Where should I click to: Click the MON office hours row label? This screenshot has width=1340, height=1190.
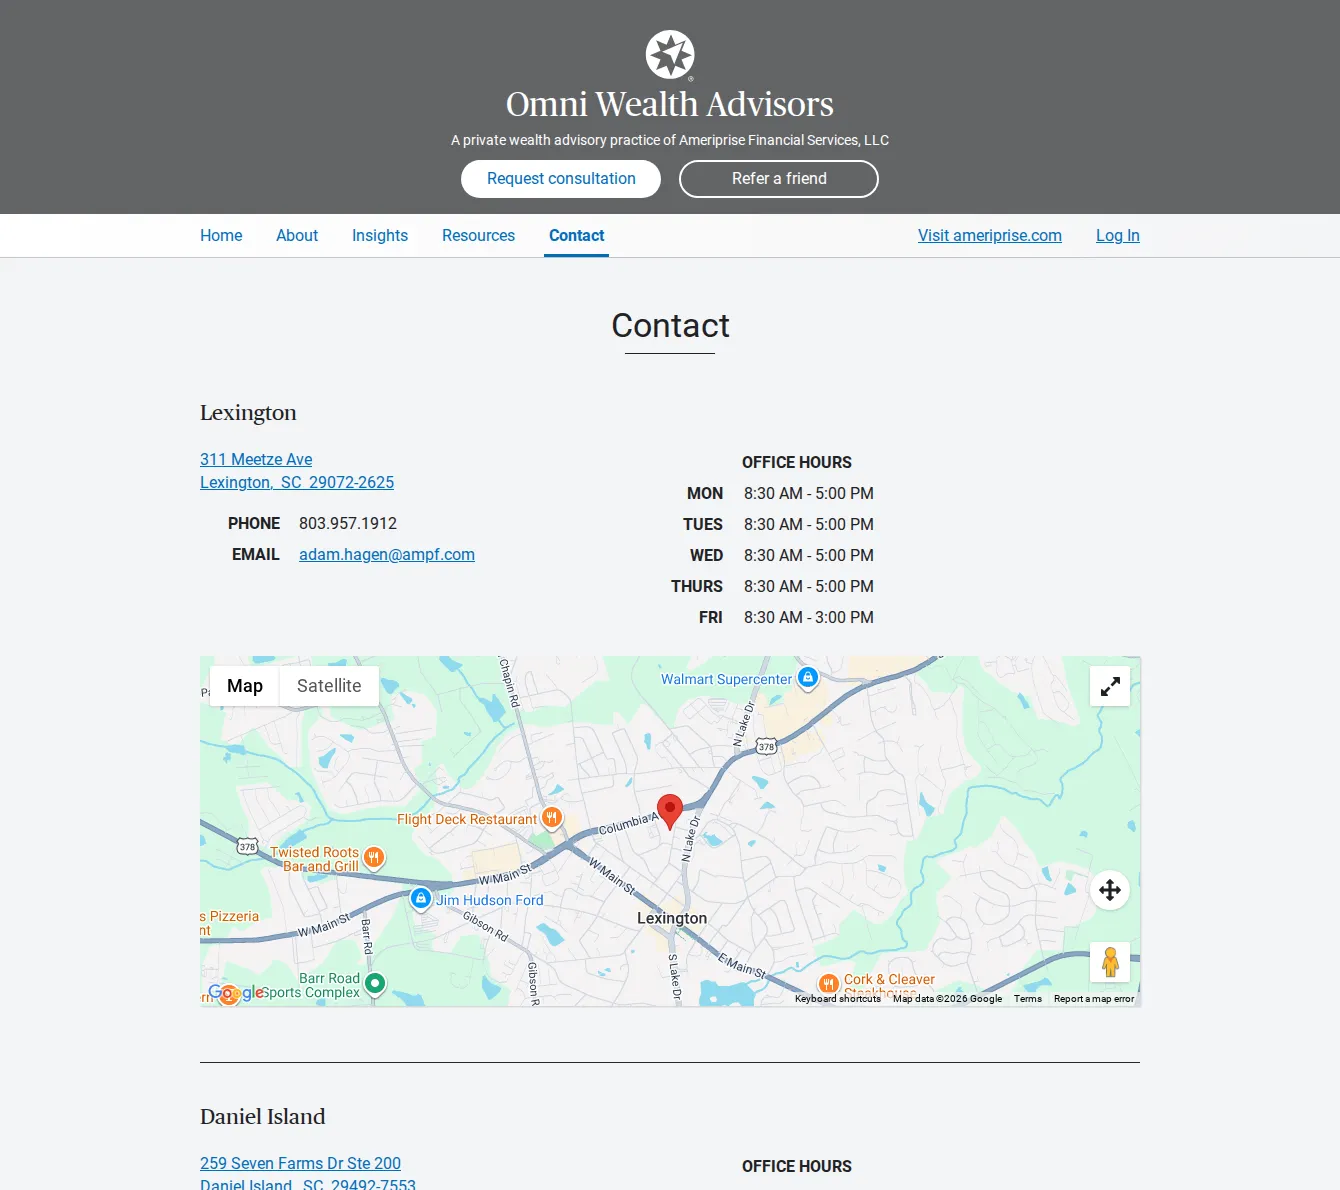pyautogui.click(x=705, y=494)
